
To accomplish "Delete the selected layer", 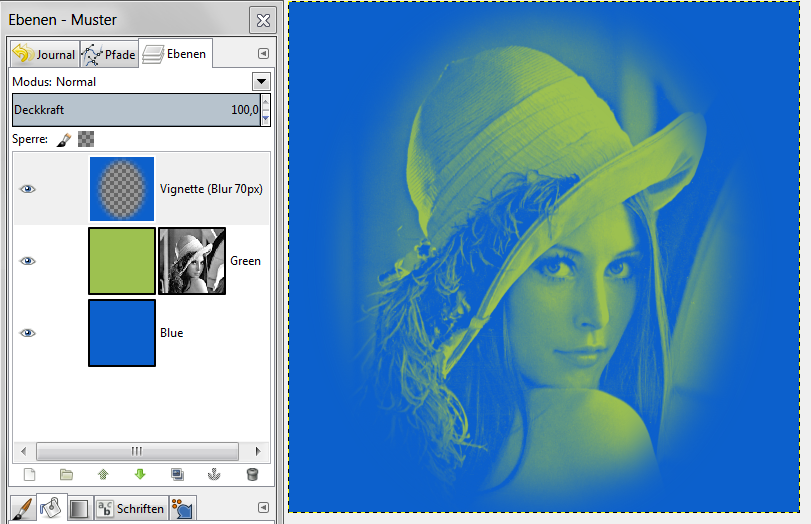I will [252, 474].
